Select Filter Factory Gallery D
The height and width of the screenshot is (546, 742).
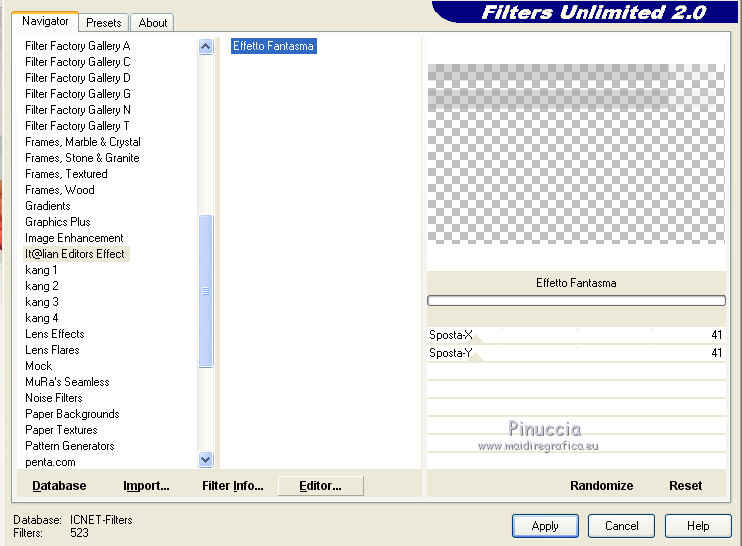(x=78, y=78)
